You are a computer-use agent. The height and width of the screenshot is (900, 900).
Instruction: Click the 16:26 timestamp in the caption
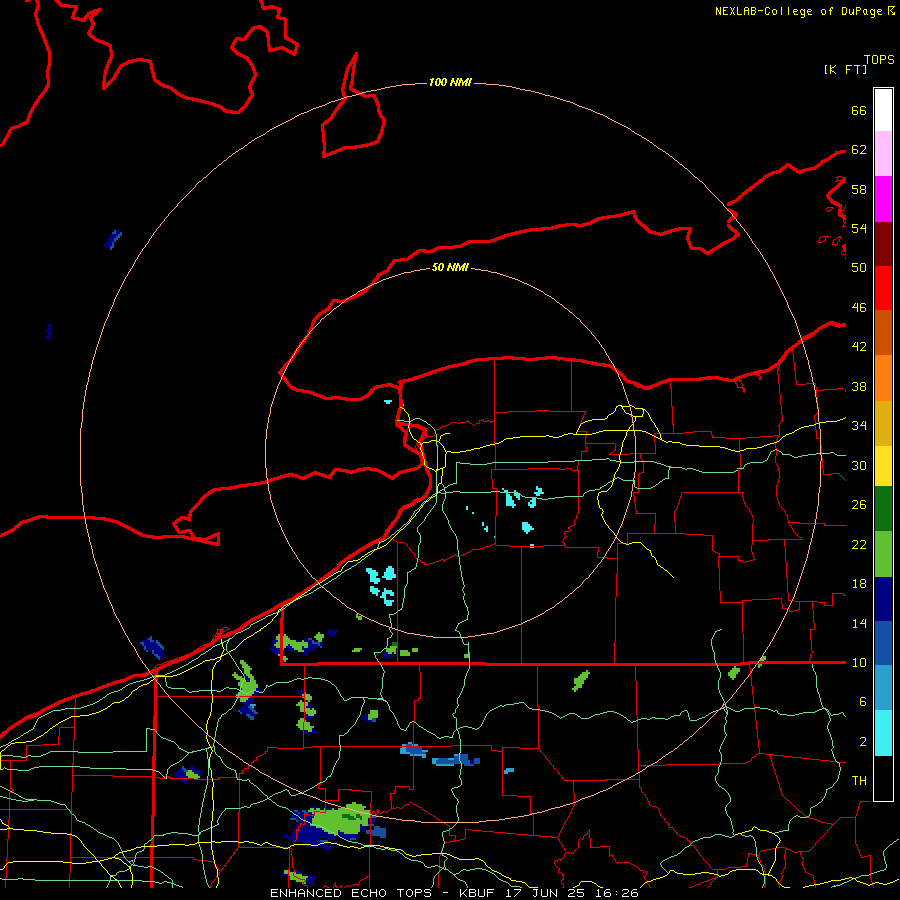(615, 893)
